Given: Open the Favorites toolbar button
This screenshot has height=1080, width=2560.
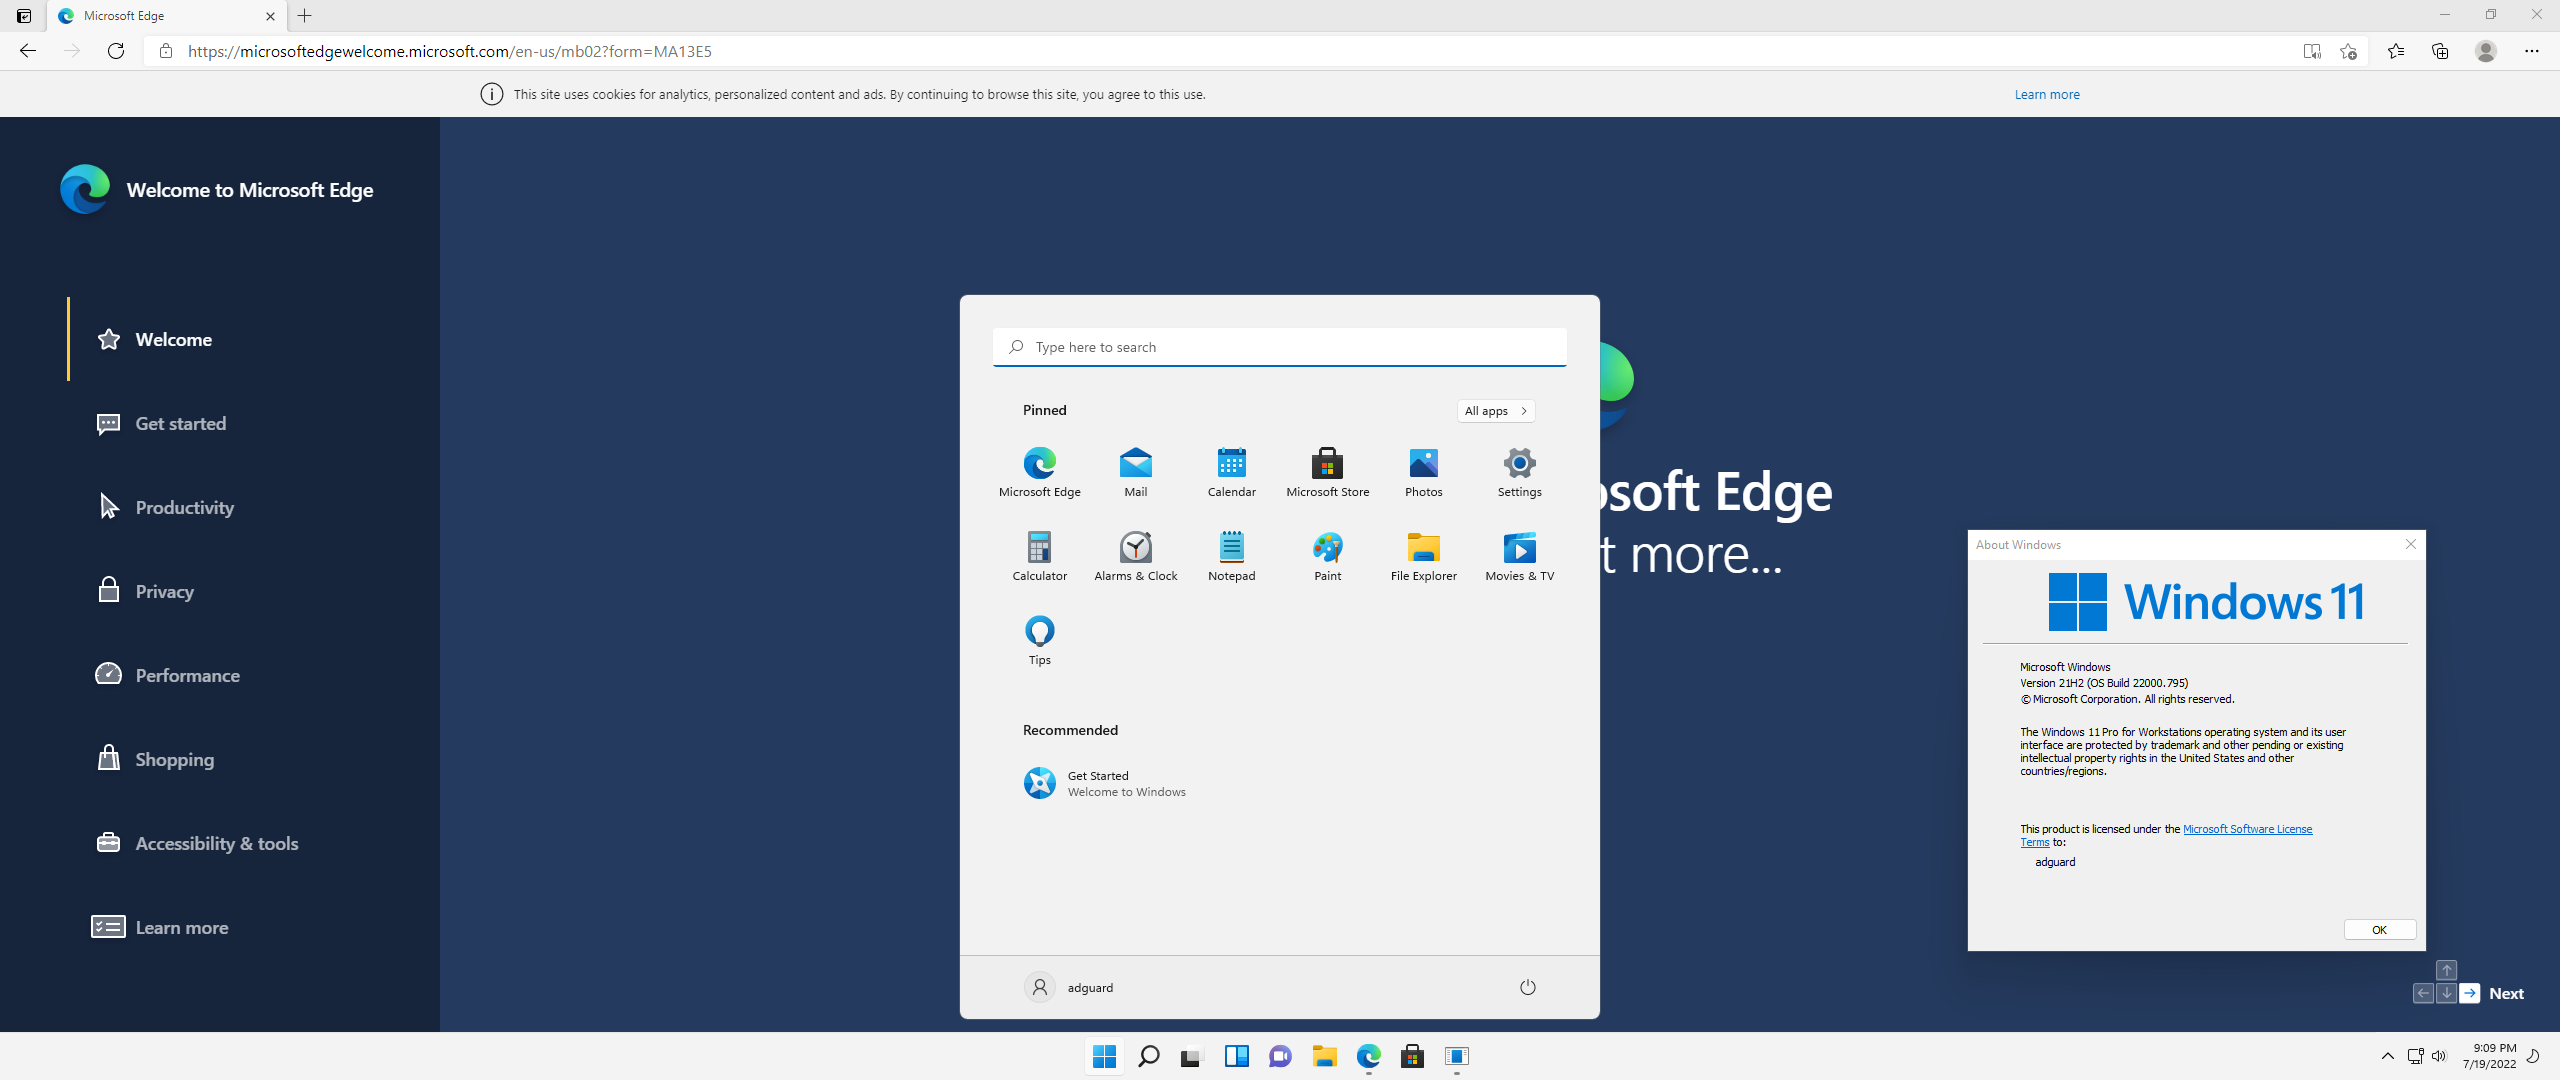Looking at the screenshot, I should (2396, 51).
